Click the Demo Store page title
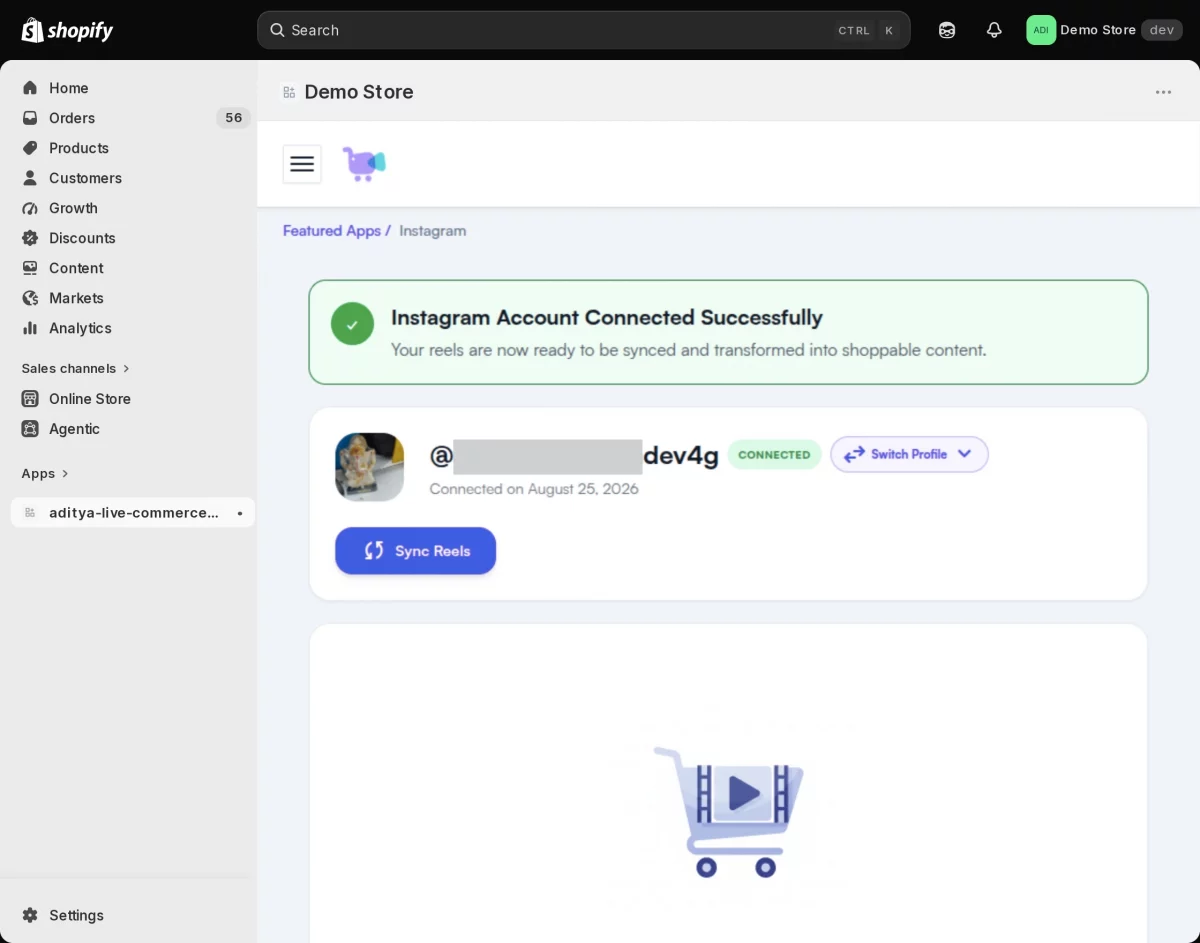The width and height of the screenshot is (1200, 943). [359, 92]
